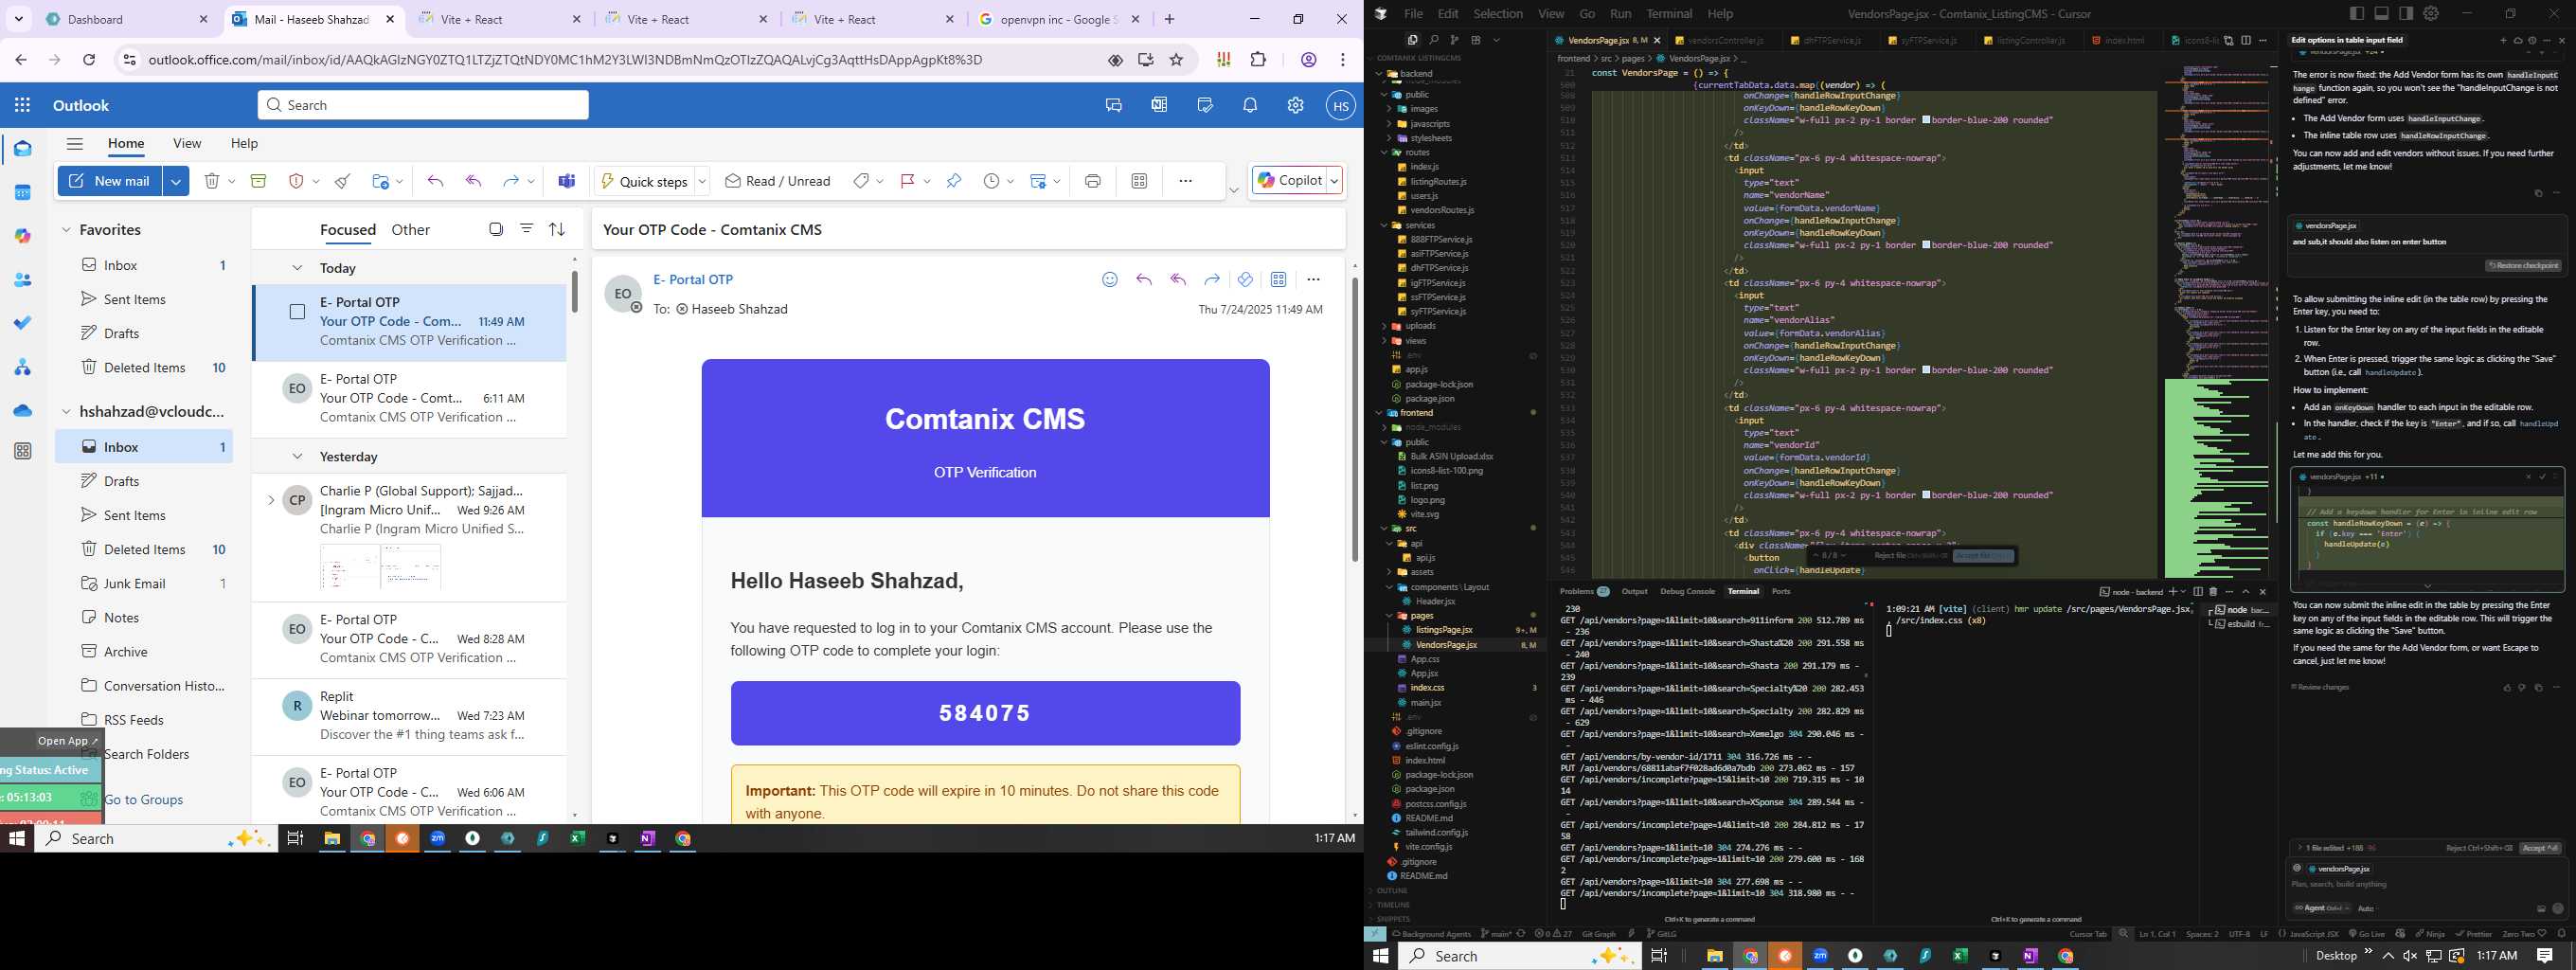Screen dimensions: 2576x970
Task: Open the Go to Groups link
Action: [144, 800]
